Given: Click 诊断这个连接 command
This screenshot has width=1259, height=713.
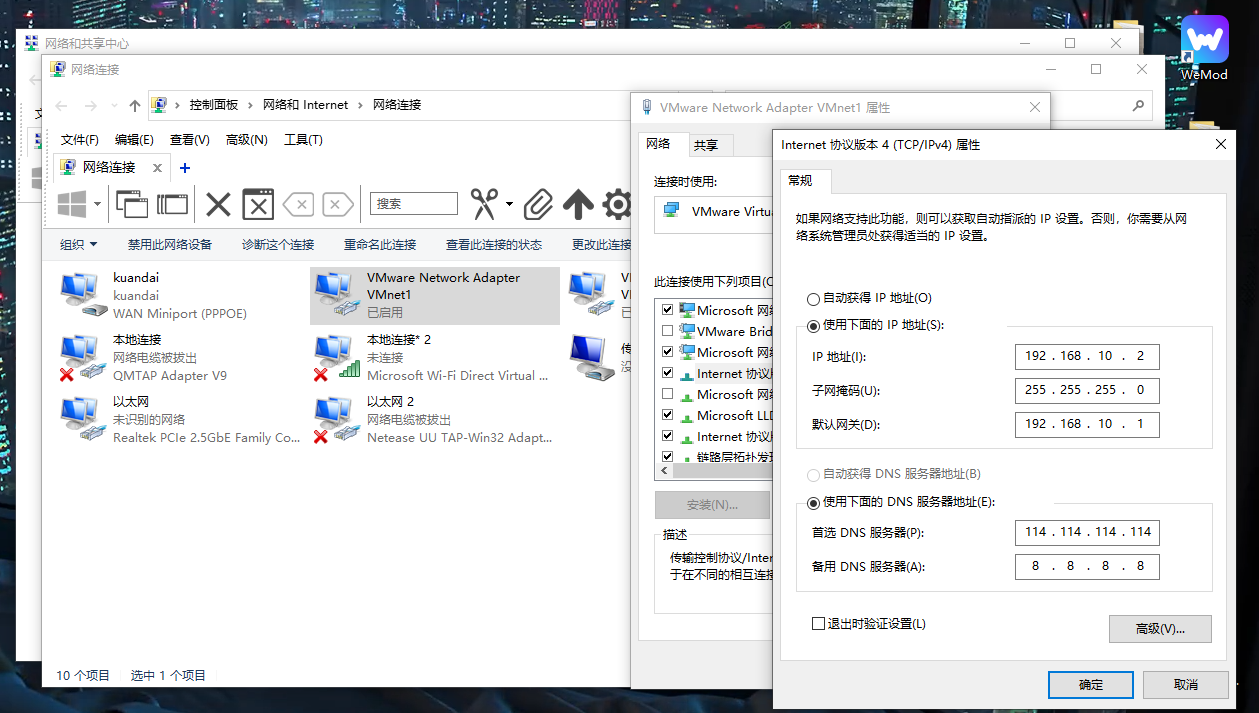Looking at the screenshot, I should click(x=278, y=244).
